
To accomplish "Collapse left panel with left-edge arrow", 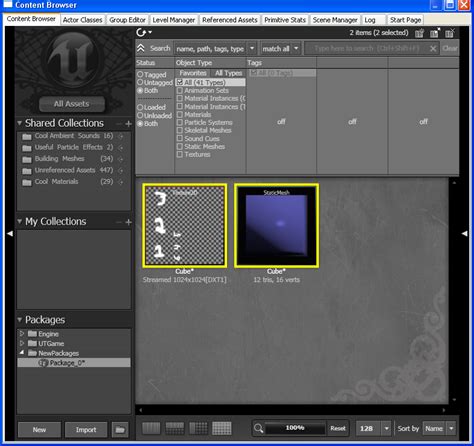I will coord(10,234).
